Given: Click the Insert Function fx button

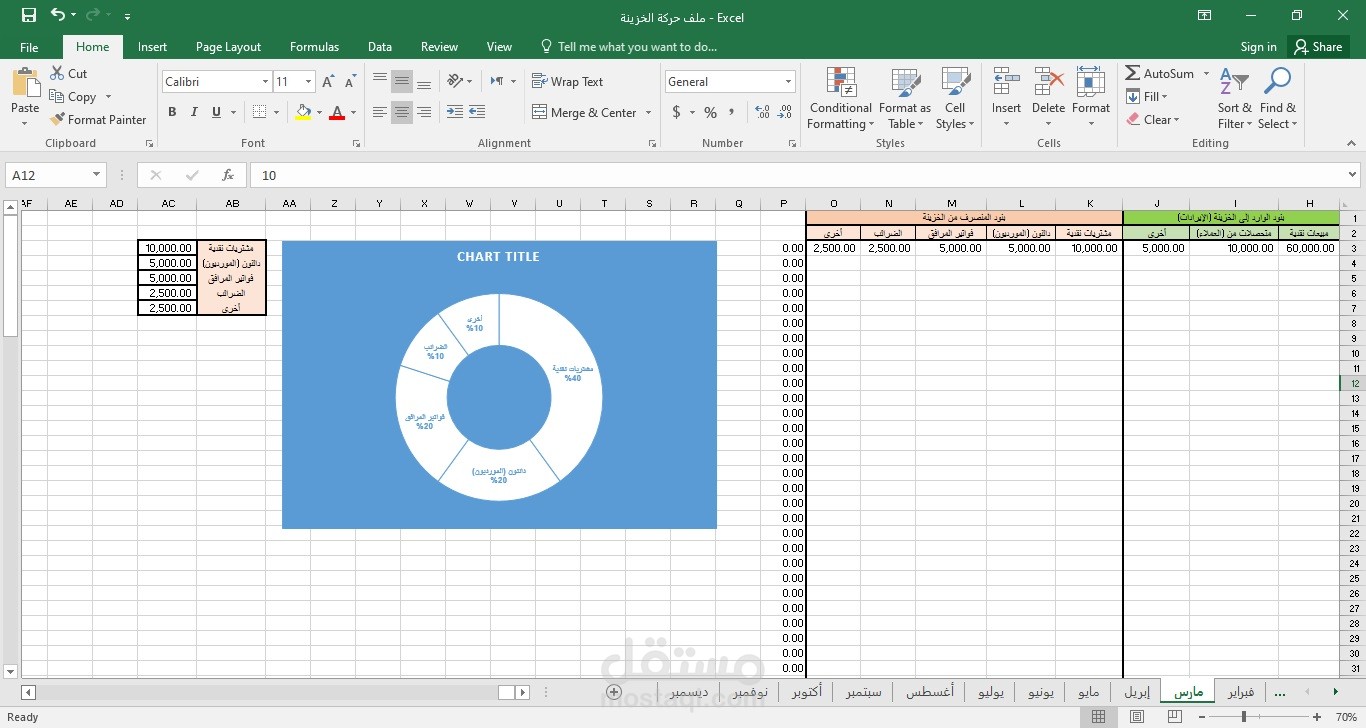Looking at the screenshot, I should pyautogui.click(x=228, y=175).
